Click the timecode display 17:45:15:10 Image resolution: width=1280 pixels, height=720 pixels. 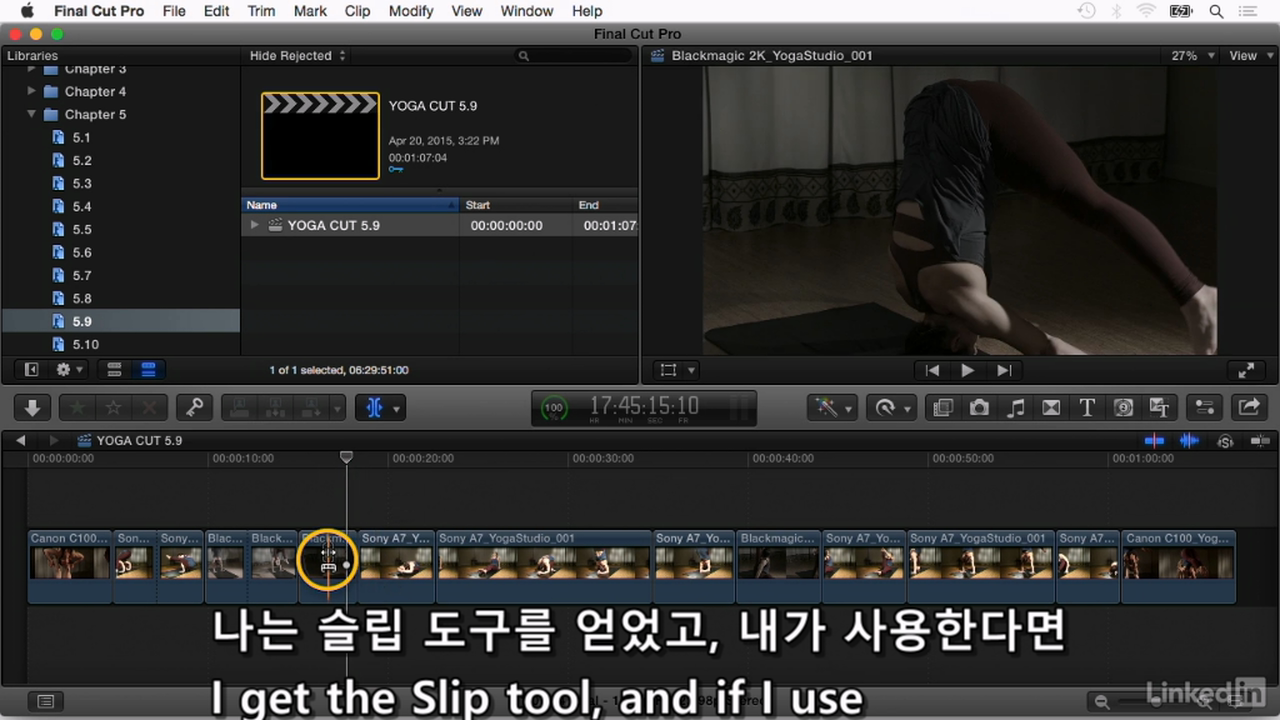pyautogui.click(x=643, y=408)
